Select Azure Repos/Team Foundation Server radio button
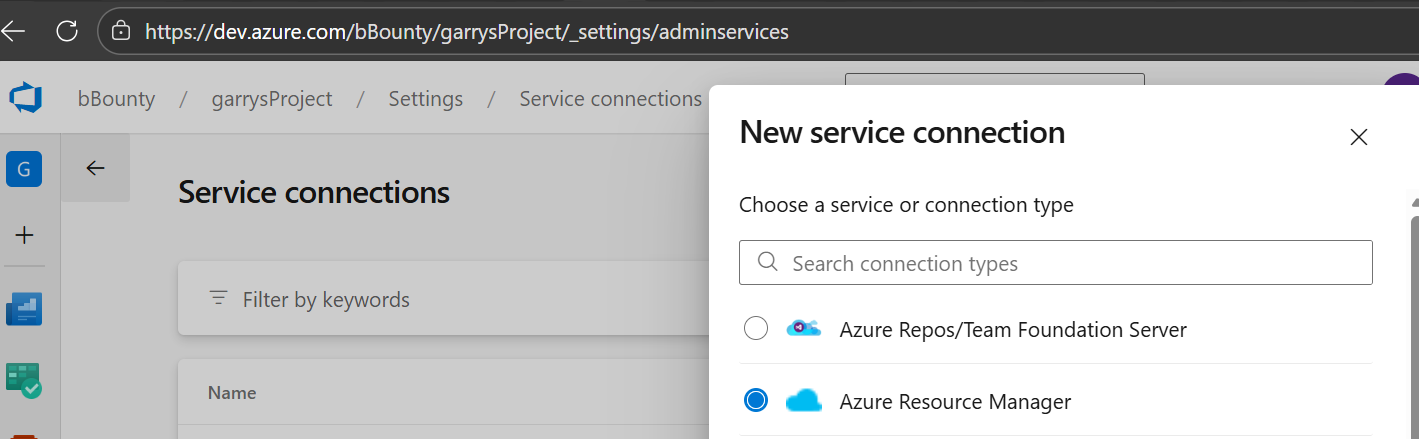The image size is (1419, 439). tap(756, 328)
